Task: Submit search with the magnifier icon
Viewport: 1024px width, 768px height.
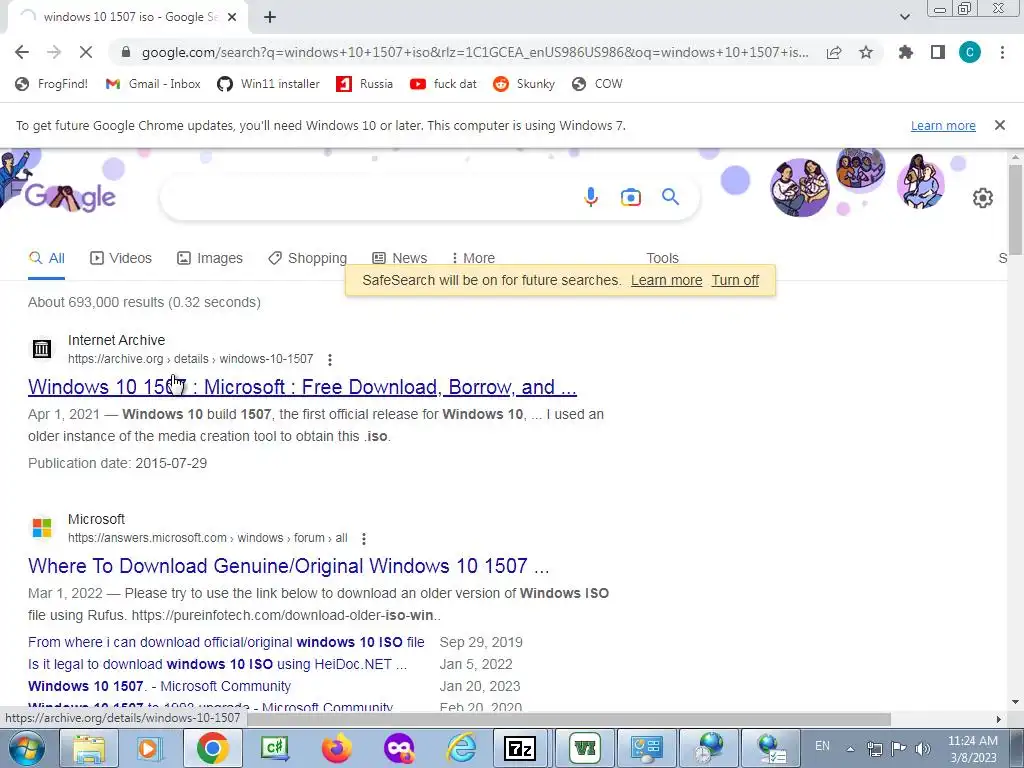Action: click(x=671, y=197)
